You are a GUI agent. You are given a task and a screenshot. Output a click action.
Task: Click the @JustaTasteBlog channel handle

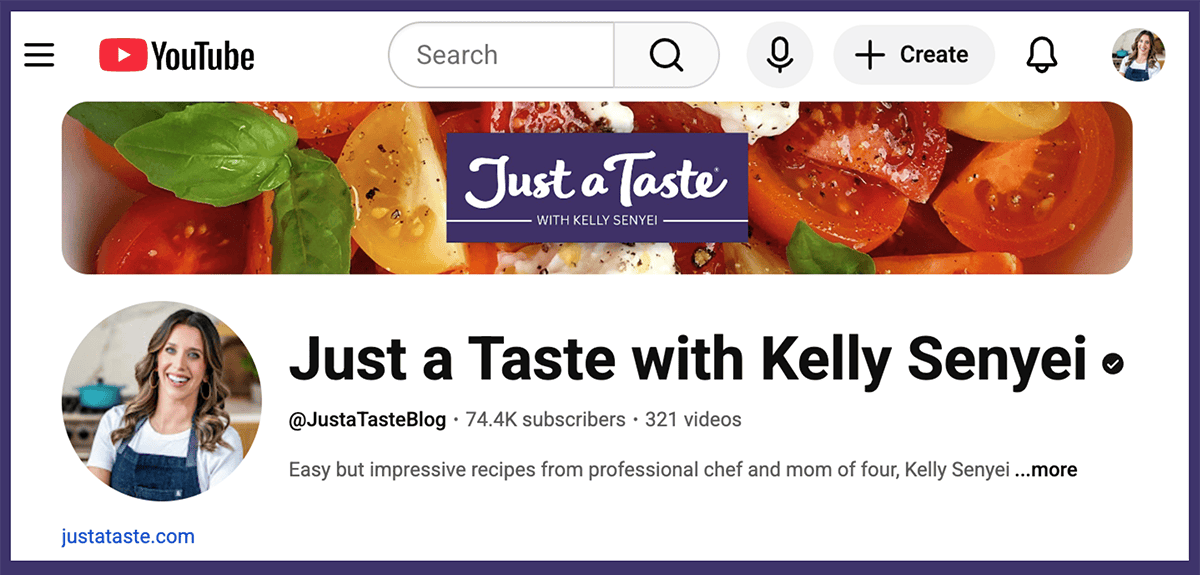[367, 420]
